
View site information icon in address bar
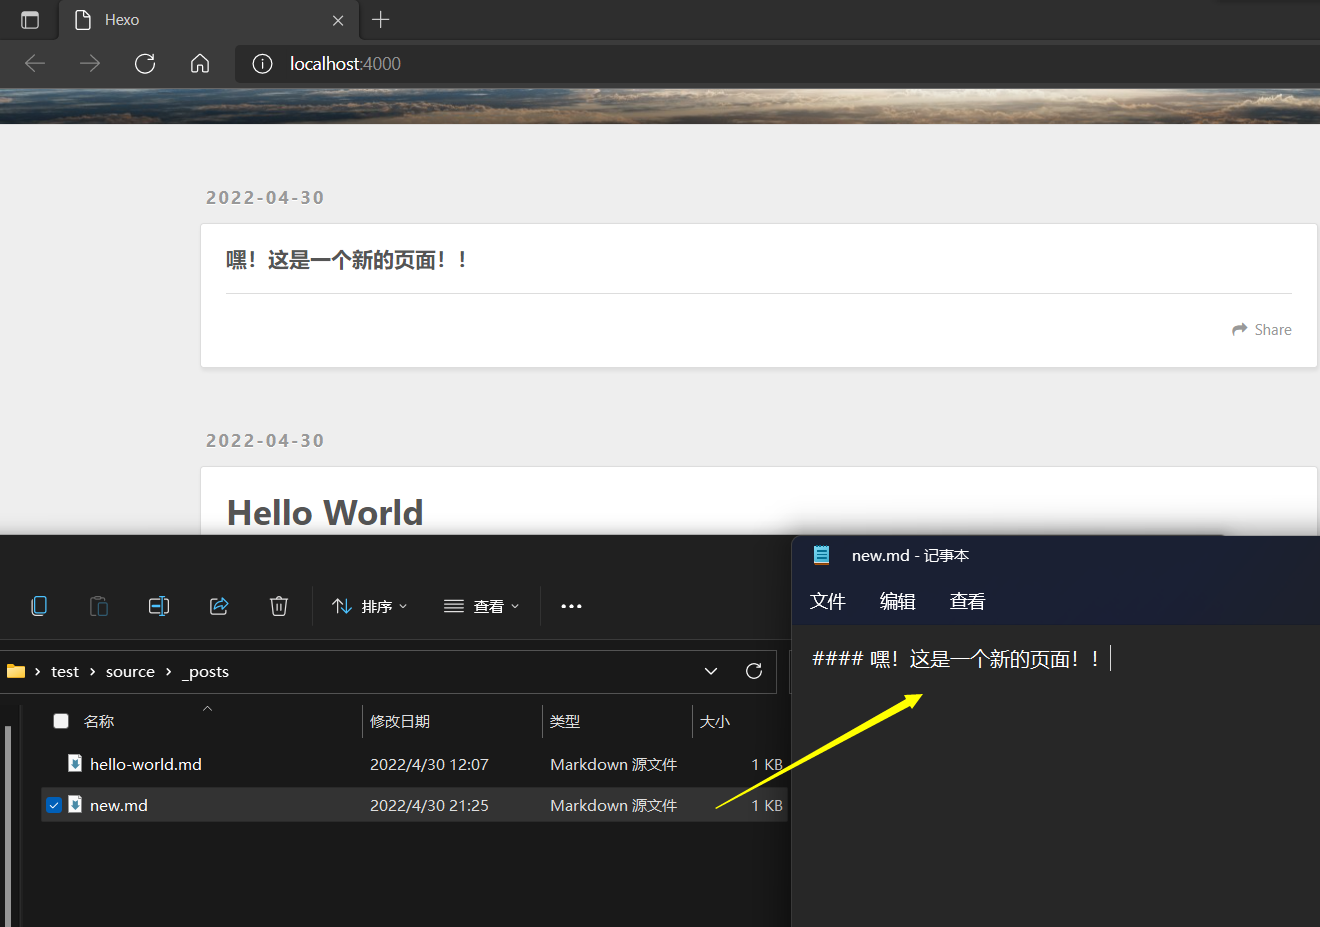click(262, 64)
